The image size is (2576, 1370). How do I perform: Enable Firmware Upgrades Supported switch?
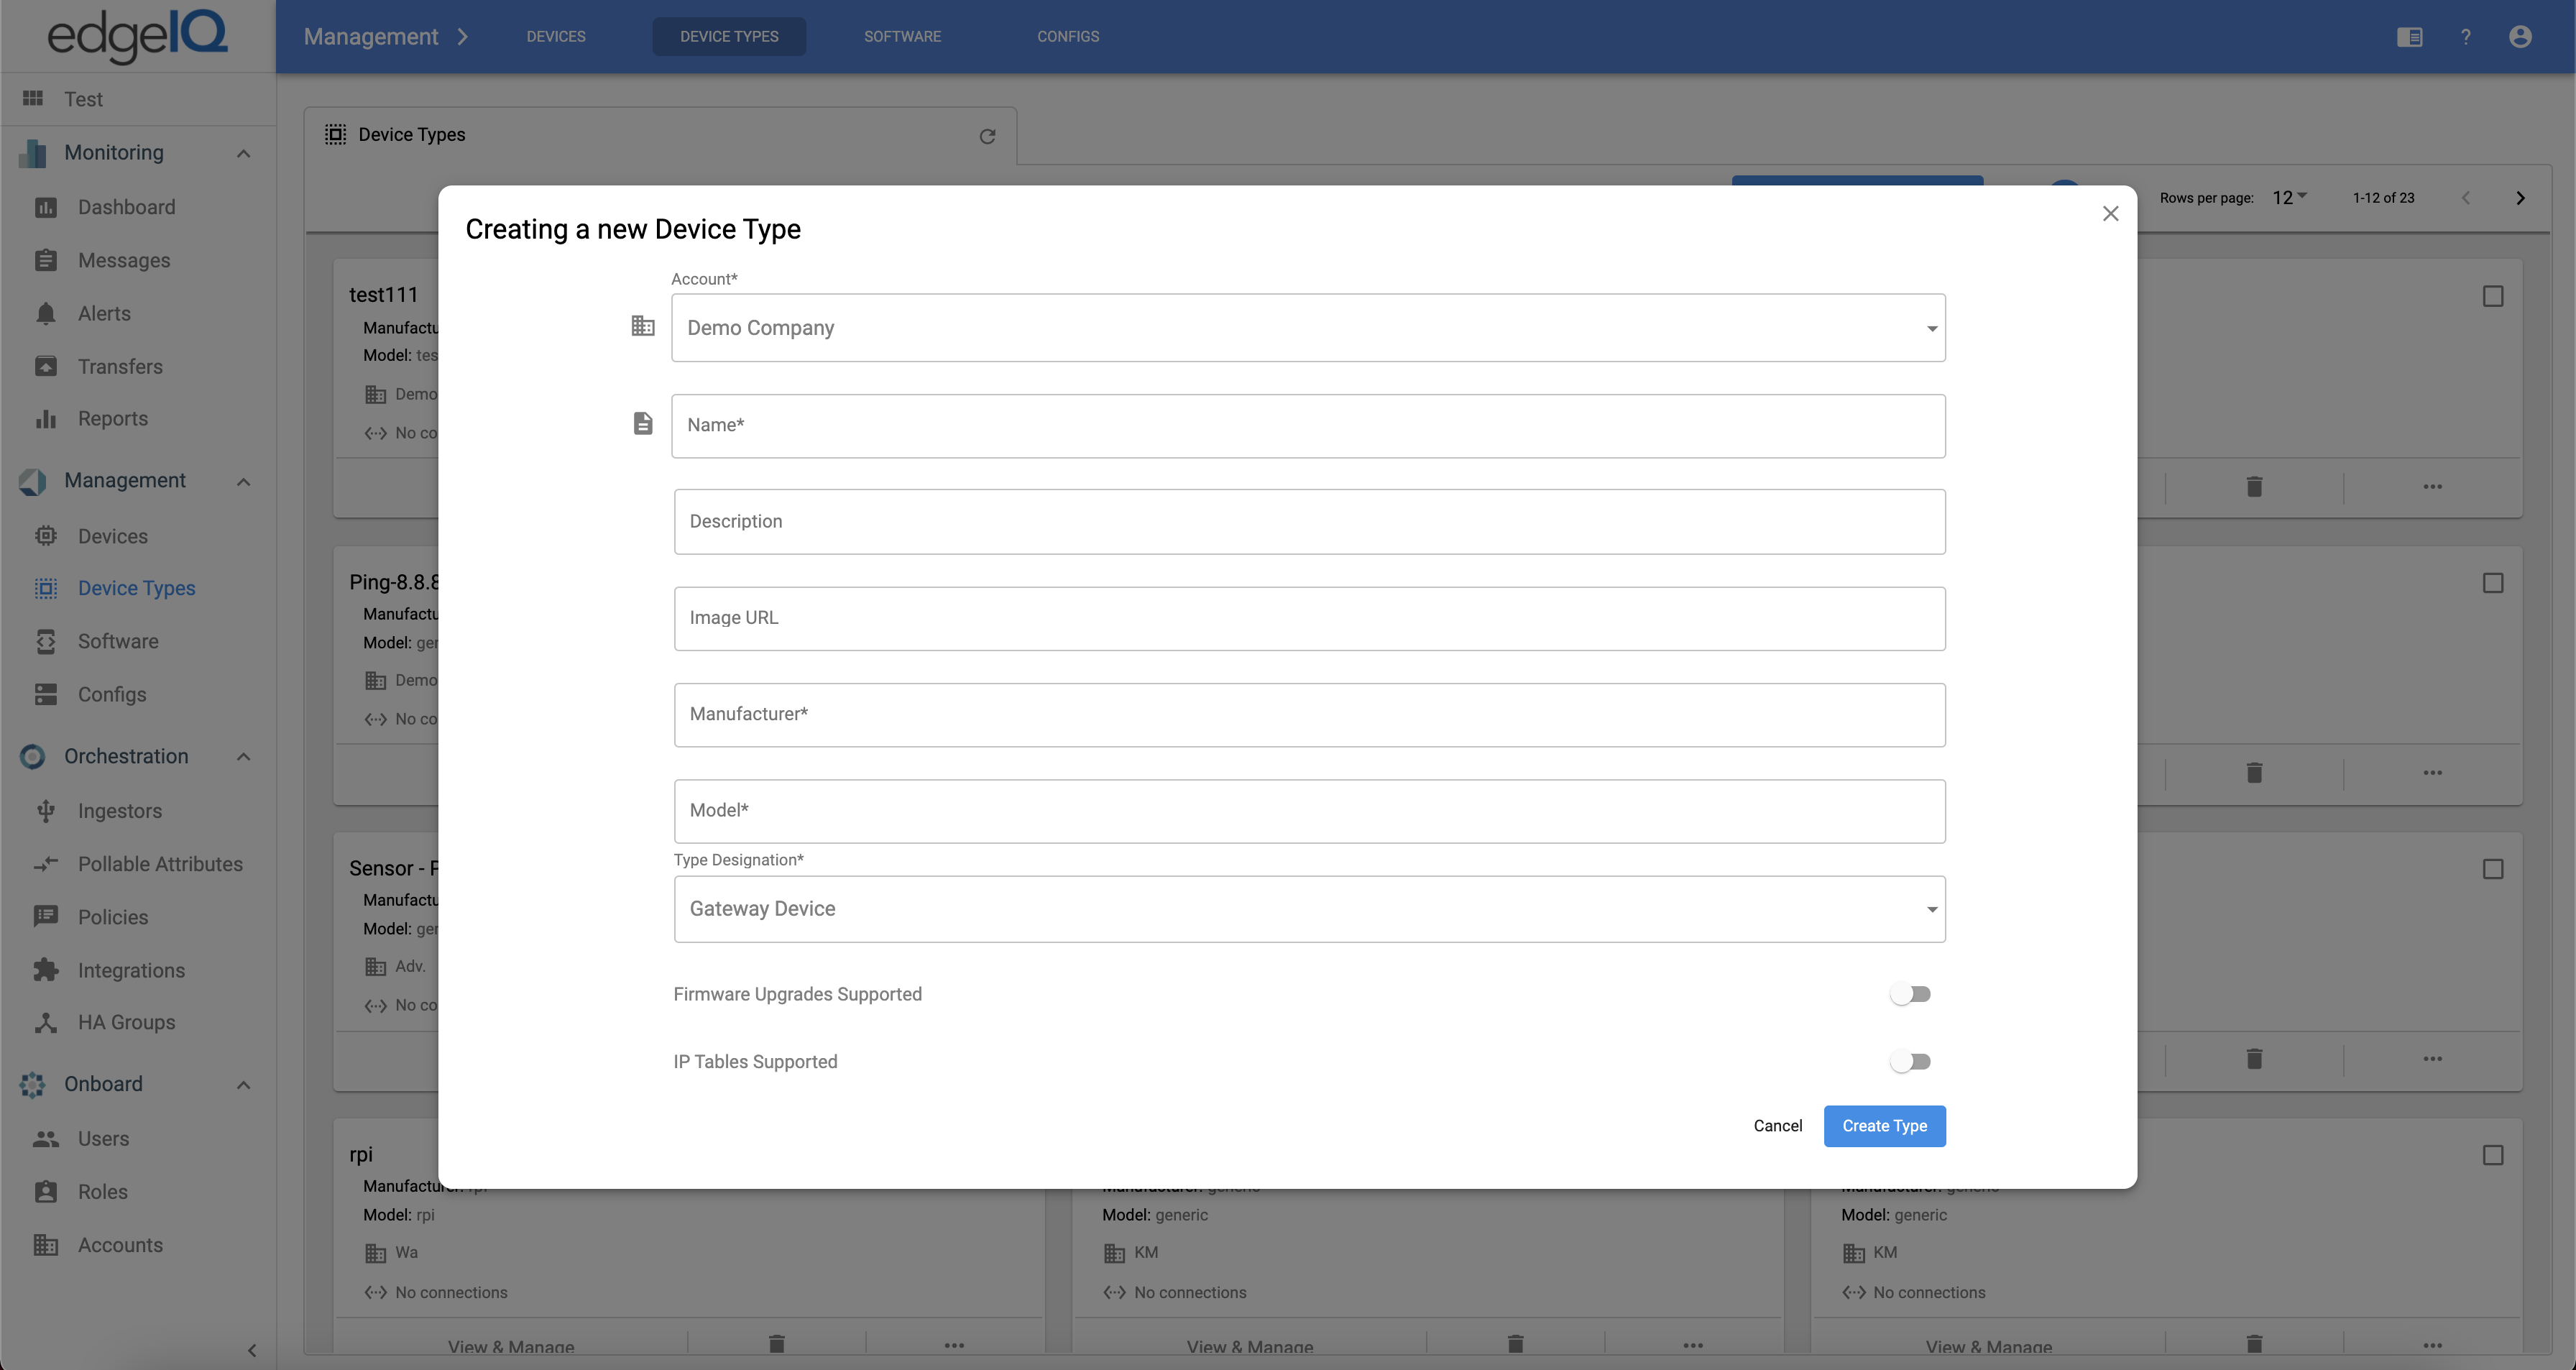tap(1910, 994)
